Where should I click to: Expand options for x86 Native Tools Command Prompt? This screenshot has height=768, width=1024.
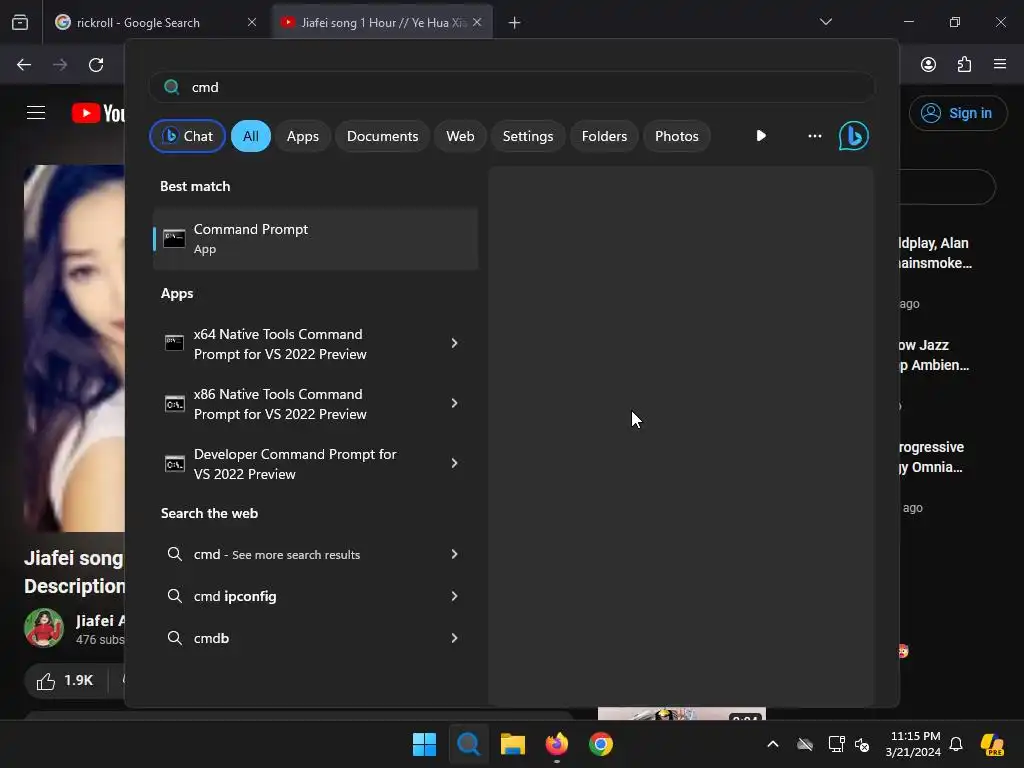point(455,403)
